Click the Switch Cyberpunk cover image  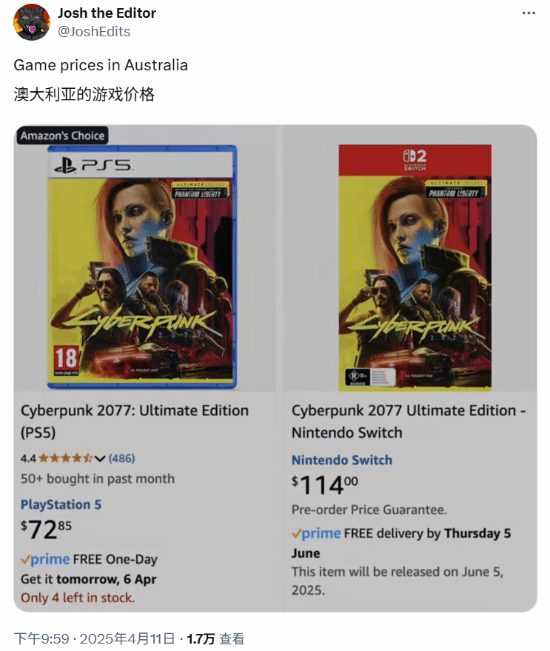click(x=415, y=268)
